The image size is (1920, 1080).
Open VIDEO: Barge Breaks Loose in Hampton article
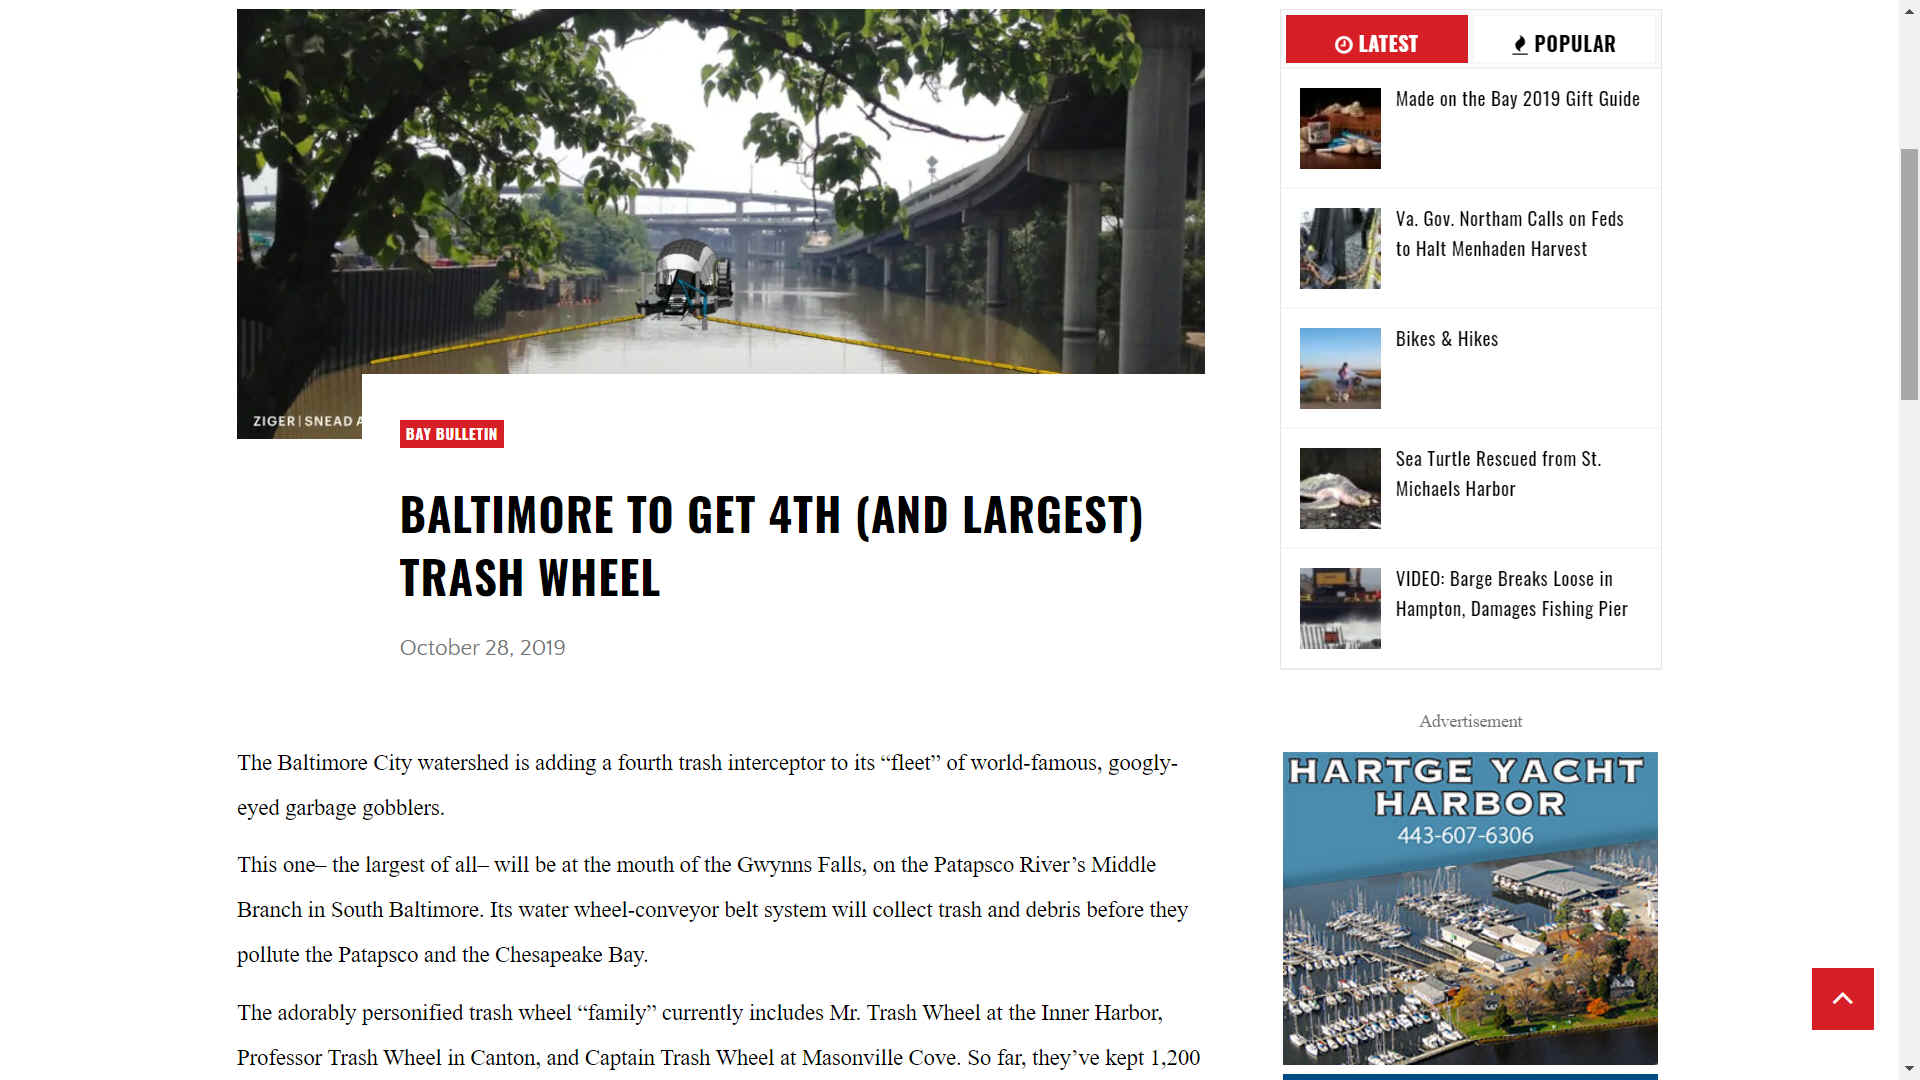[x=1511, y=594]
